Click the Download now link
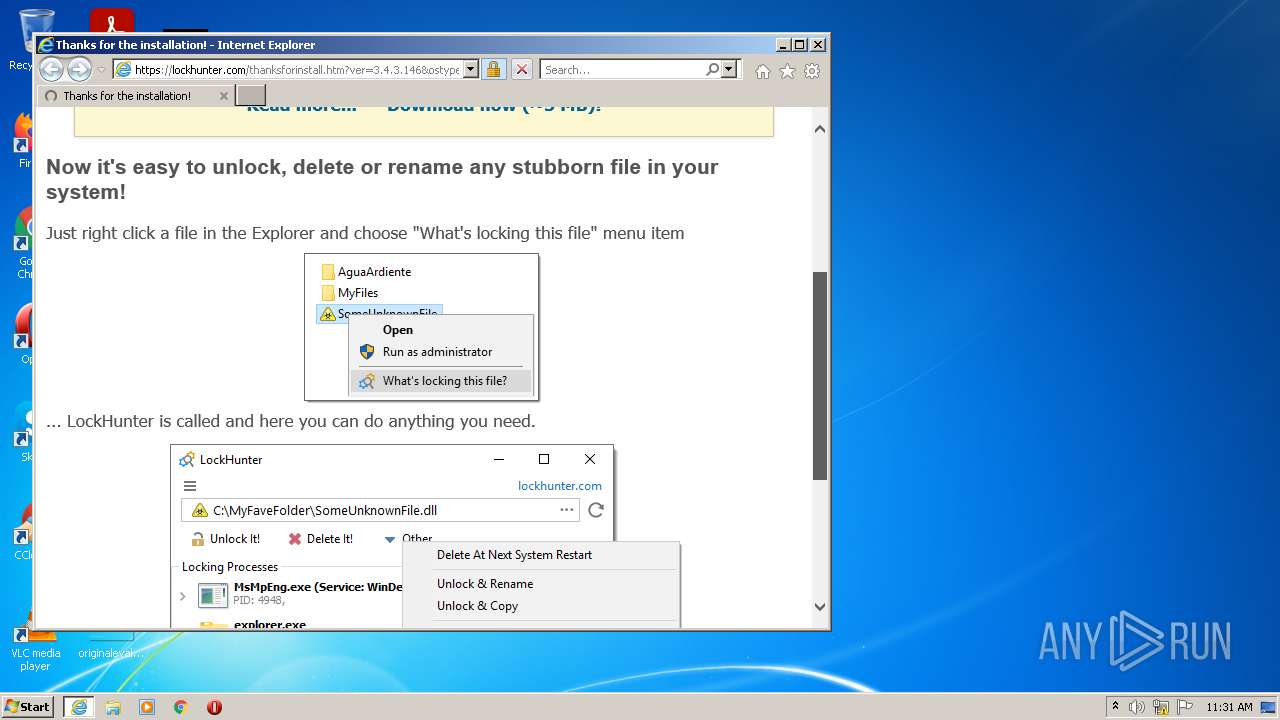 coord(494,106)
